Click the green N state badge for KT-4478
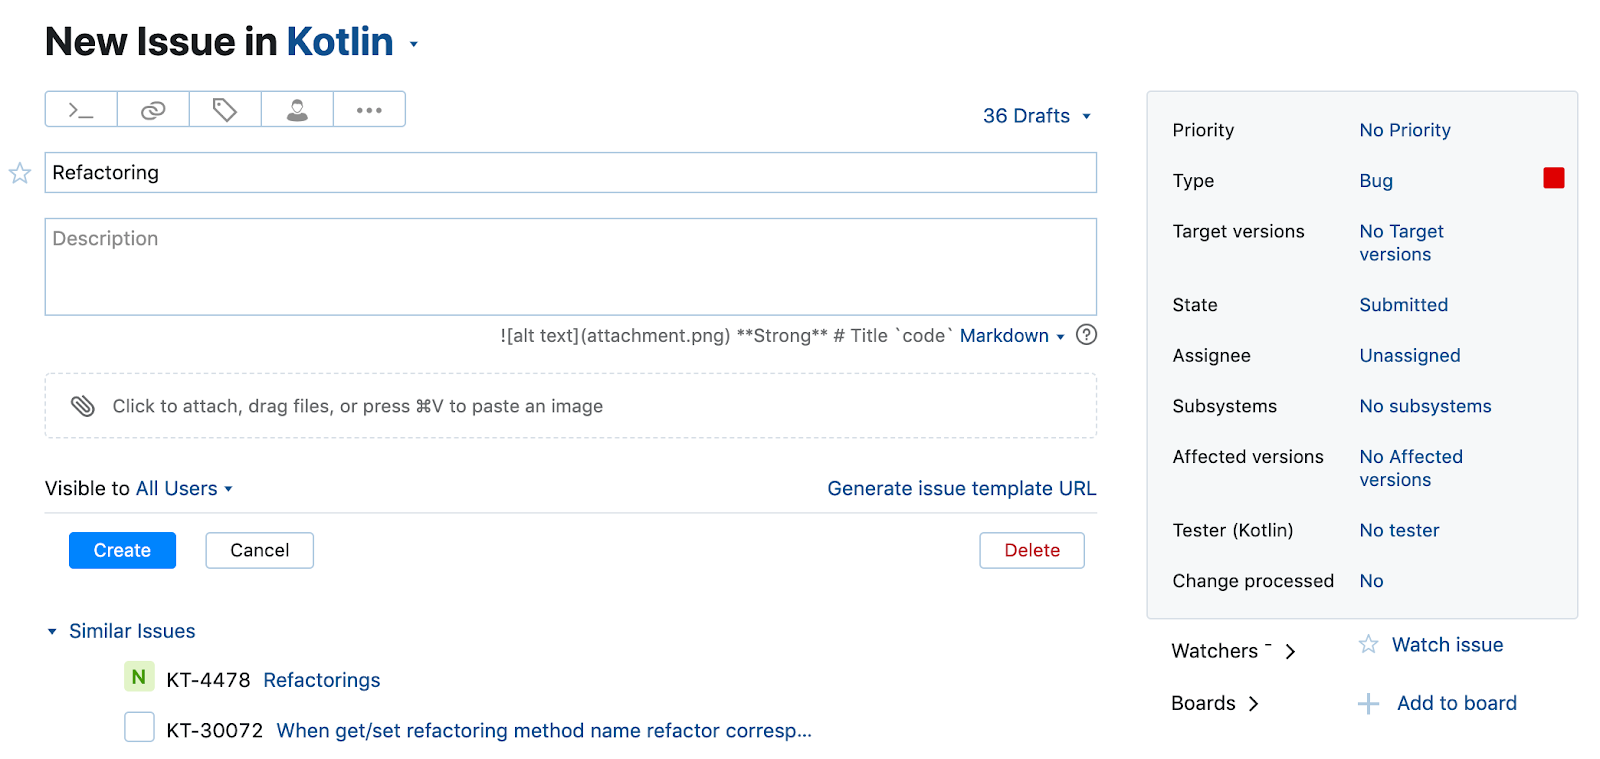Image resolution: width=1600 pixels, height=759 pixels. (139, 677)
